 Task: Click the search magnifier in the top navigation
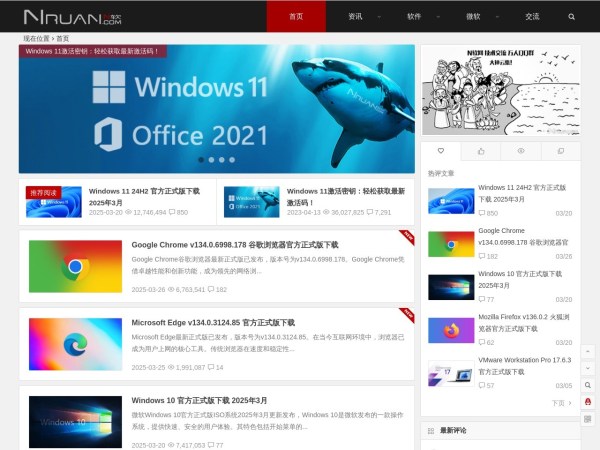coord(572,17)
